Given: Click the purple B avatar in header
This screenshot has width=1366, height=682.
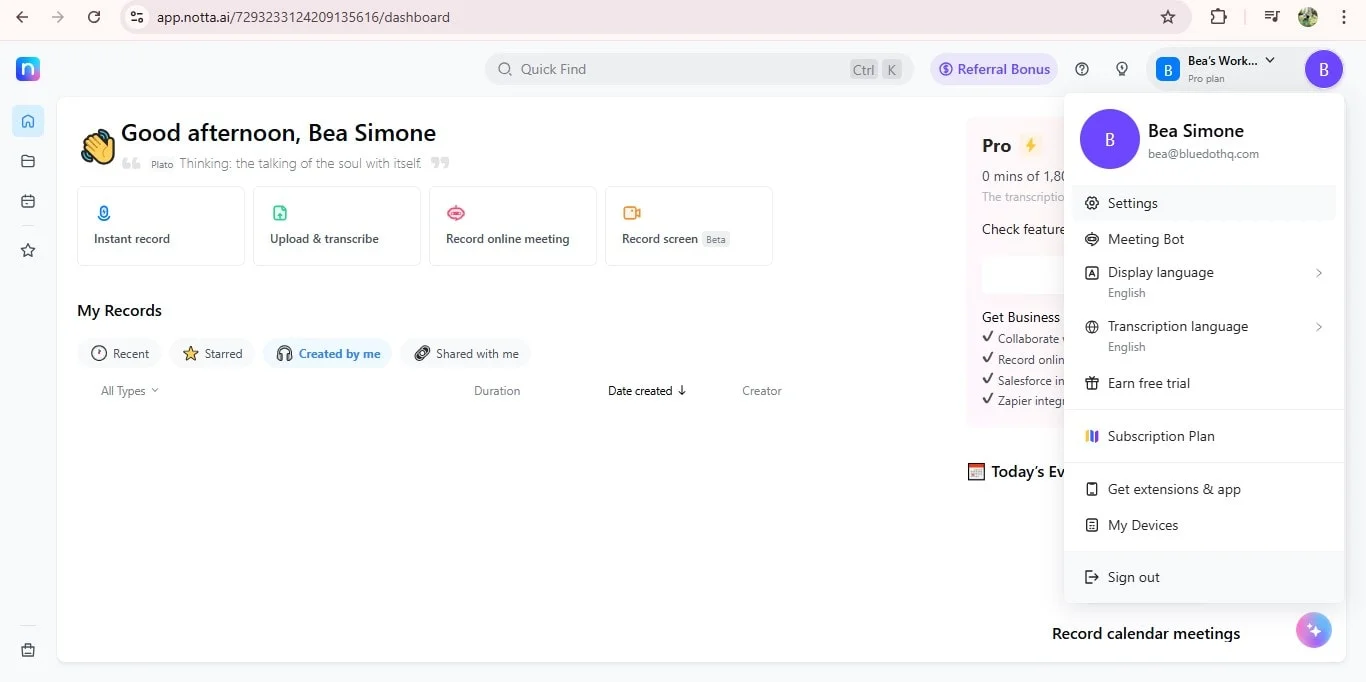Looking at the screenshot, I should pyautogui.click(x=1324, y=69).
